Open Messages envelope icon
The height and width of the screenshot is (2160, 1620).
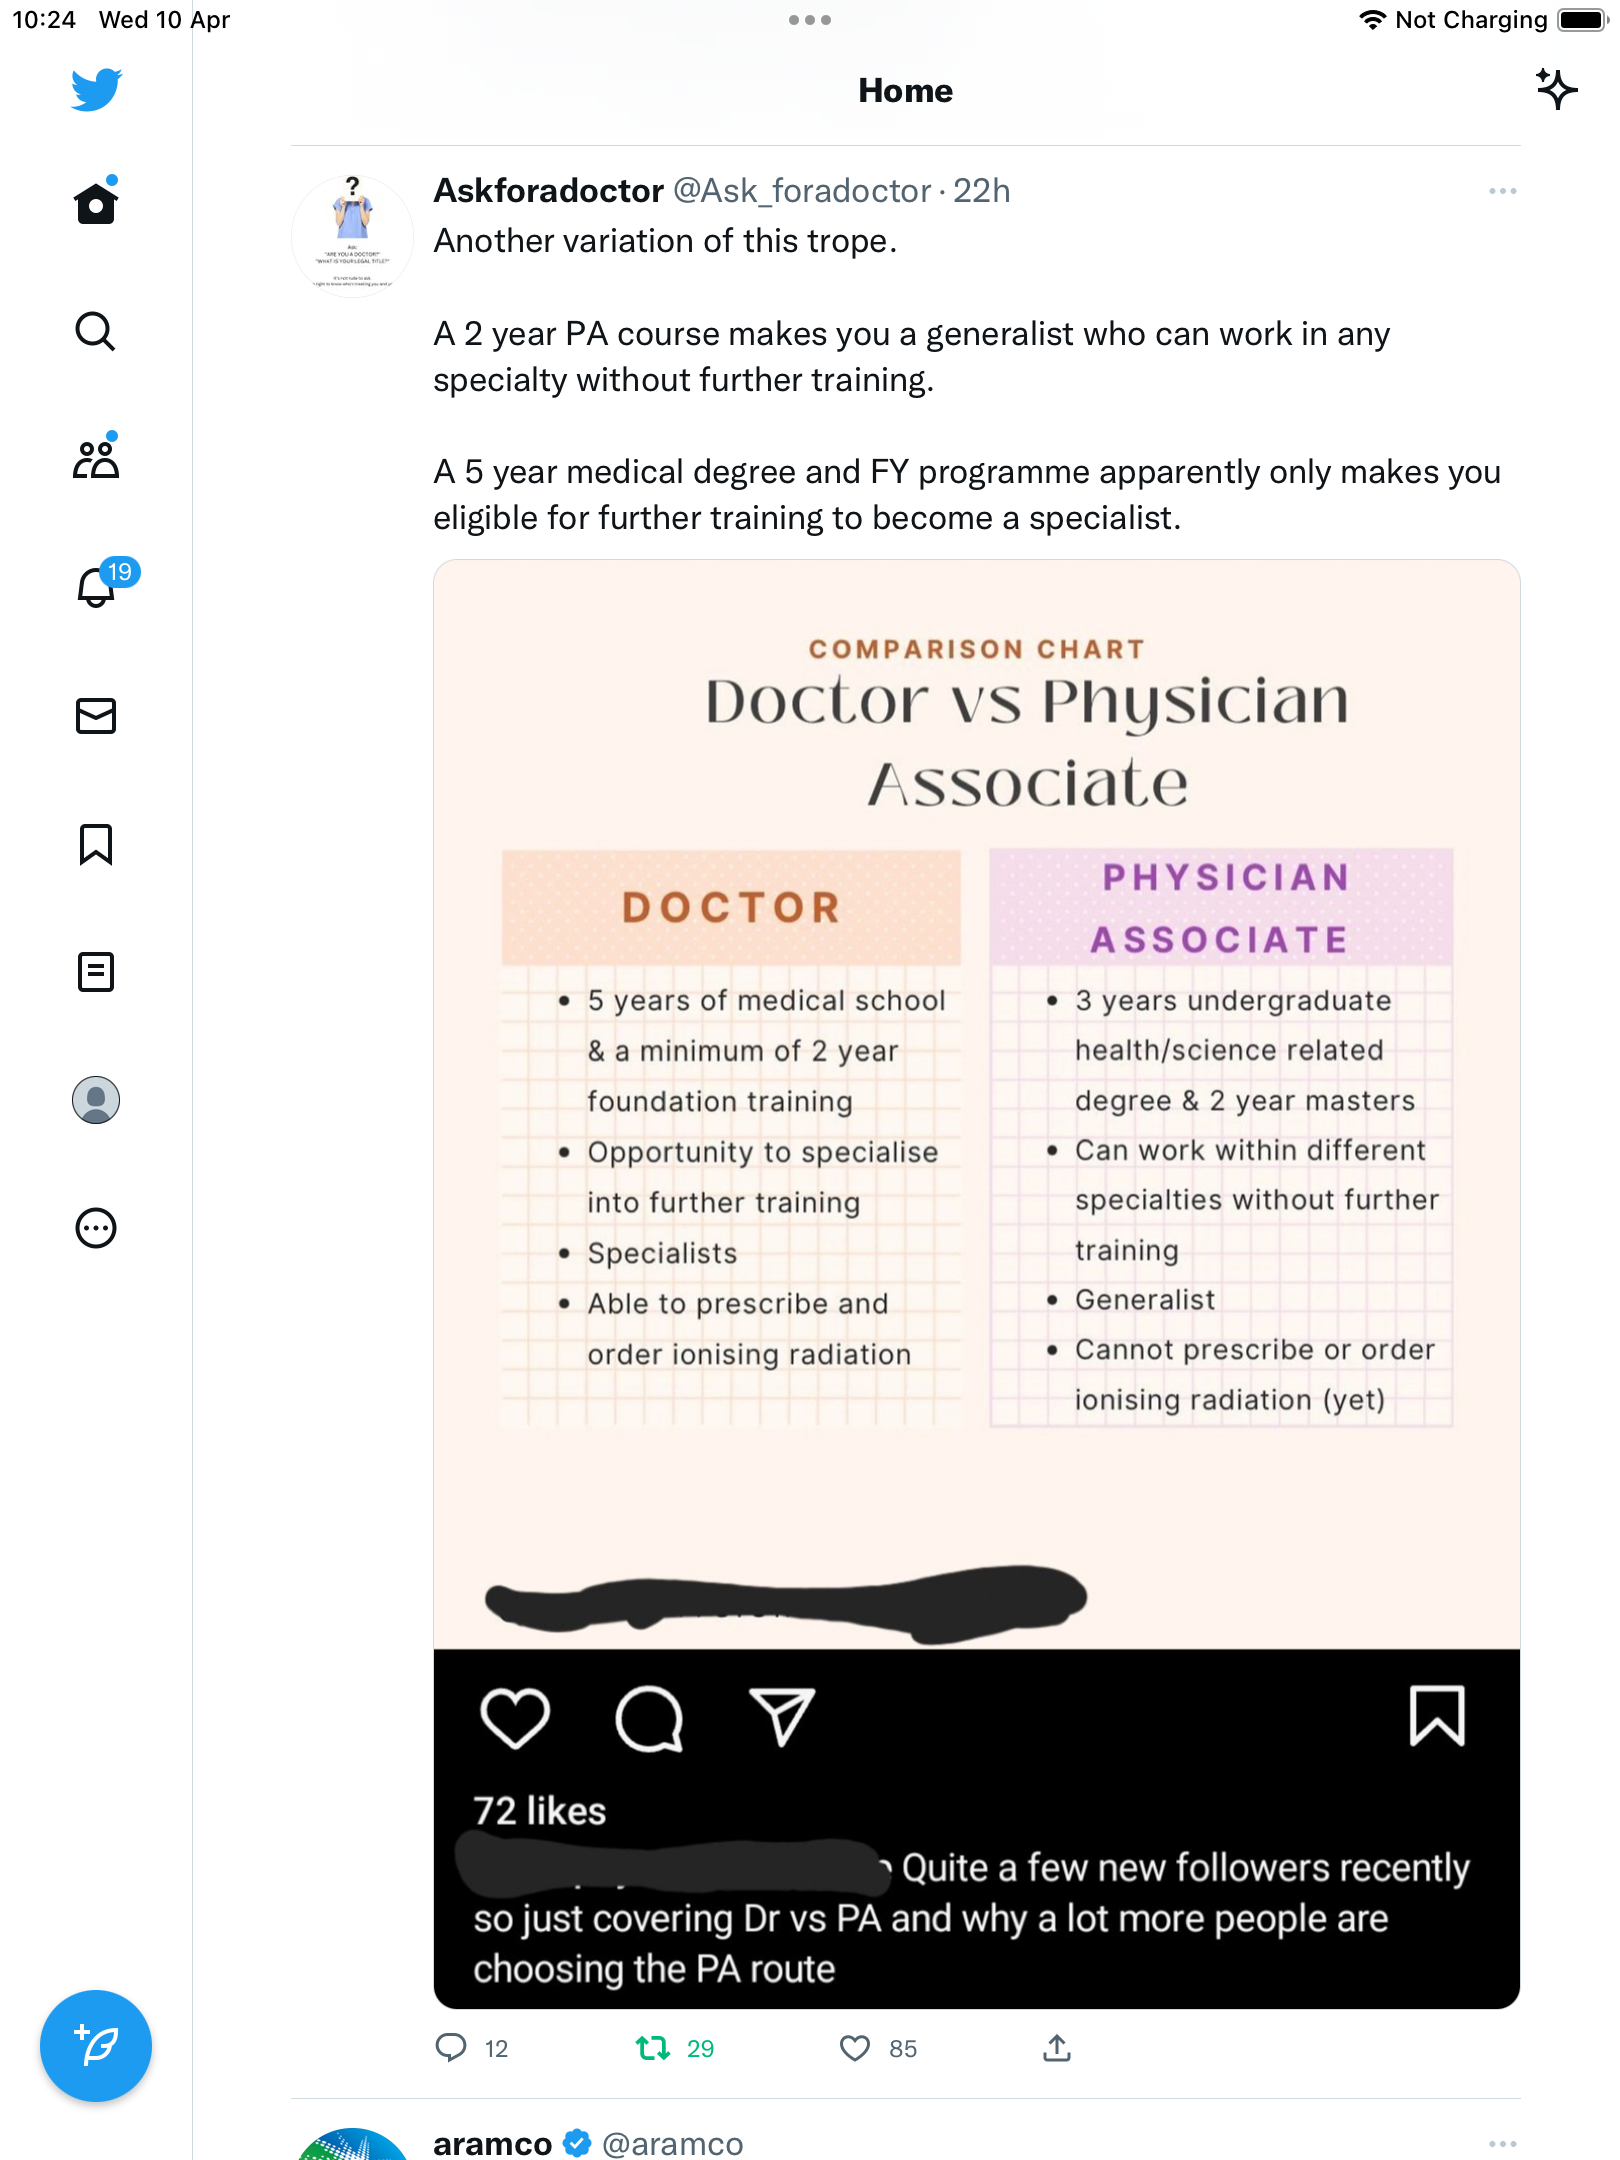click(x=96, y=716)
